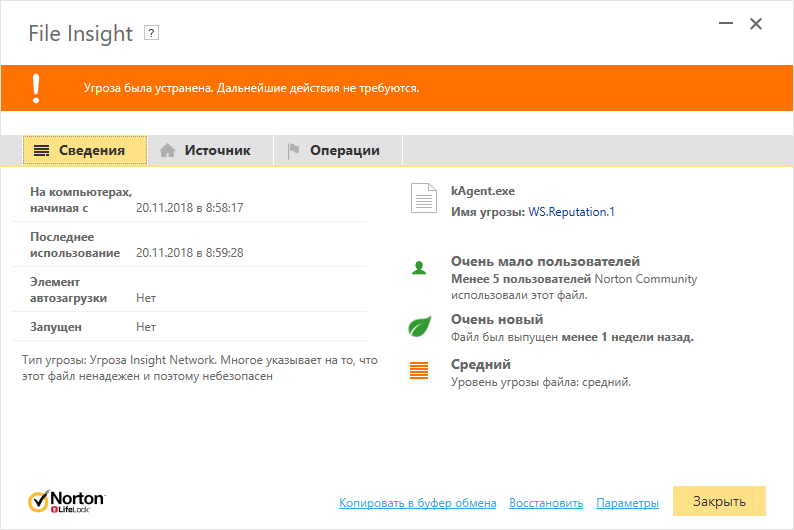Click the Нет value beside Запущен

coord(146,327)
